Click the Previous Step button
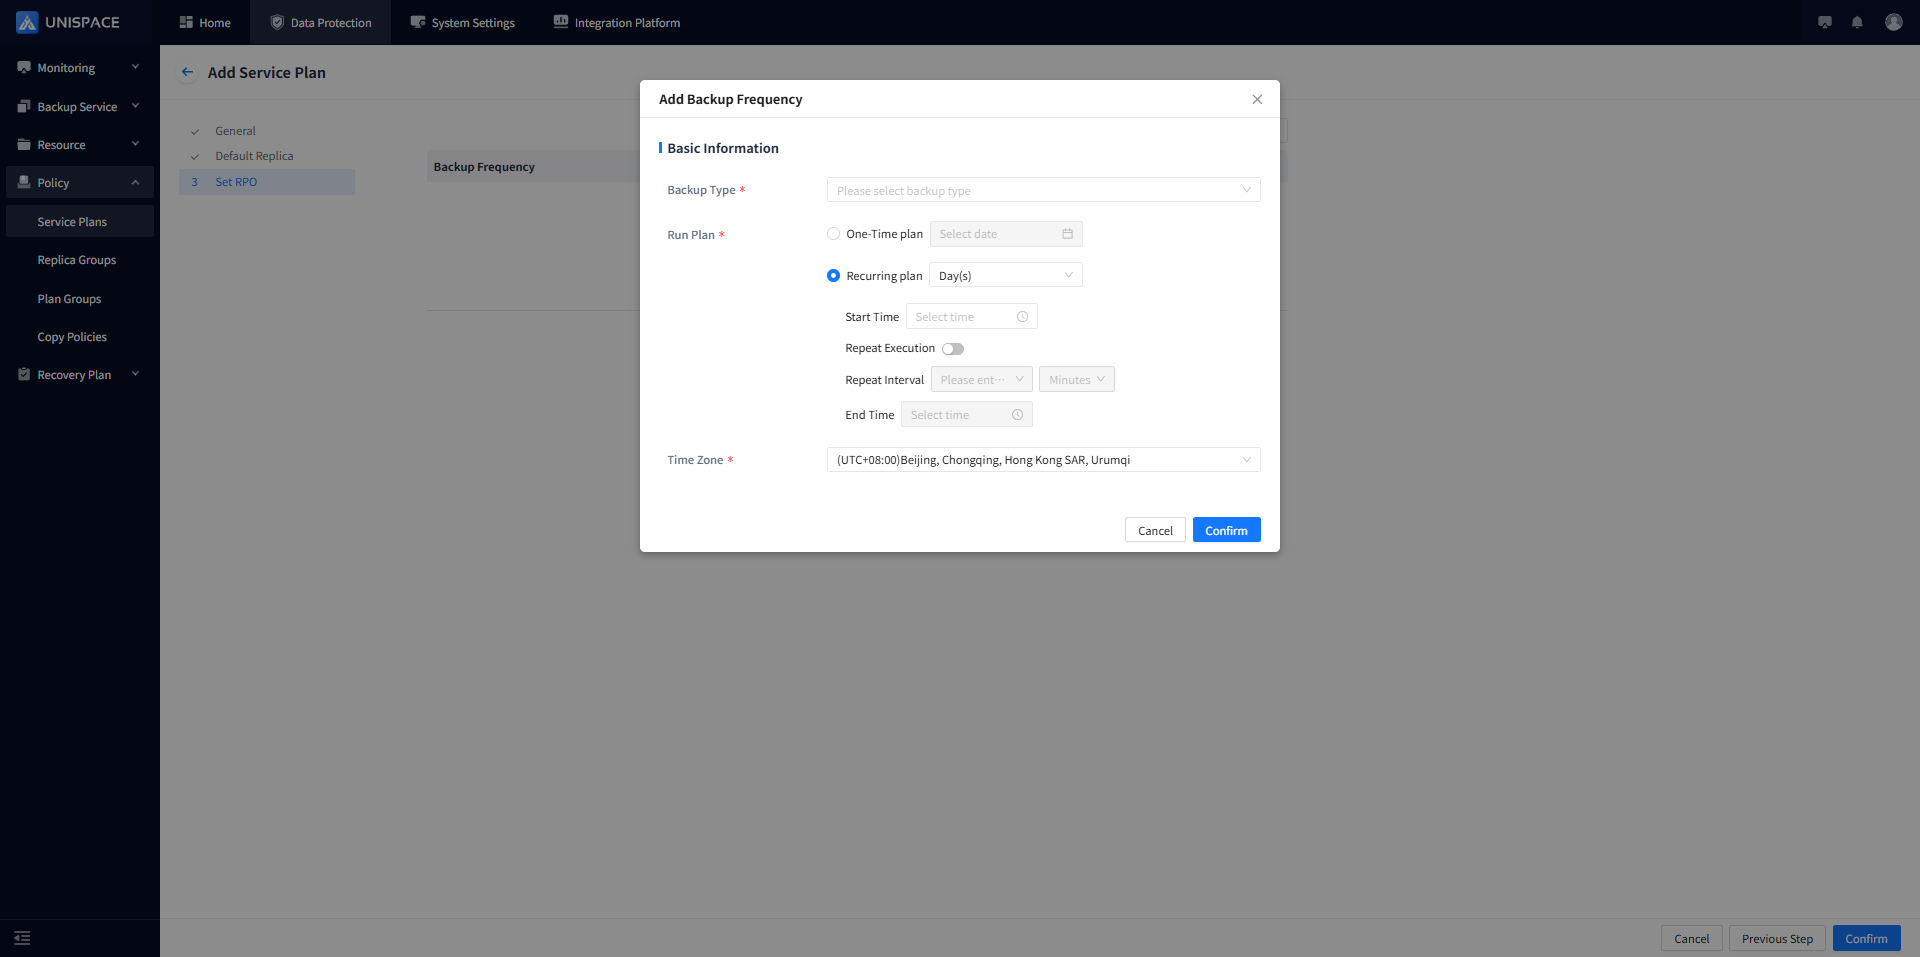The width and height of the screenshot is (1920, 957). (x=1776, y=938)
